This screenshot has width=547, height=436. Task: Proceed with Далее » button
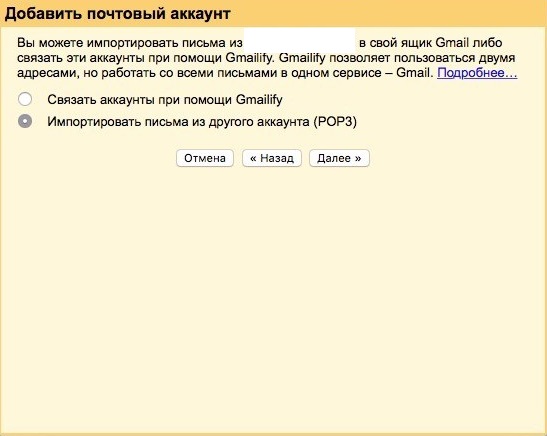pyautogui.click(x=339, y=158)
